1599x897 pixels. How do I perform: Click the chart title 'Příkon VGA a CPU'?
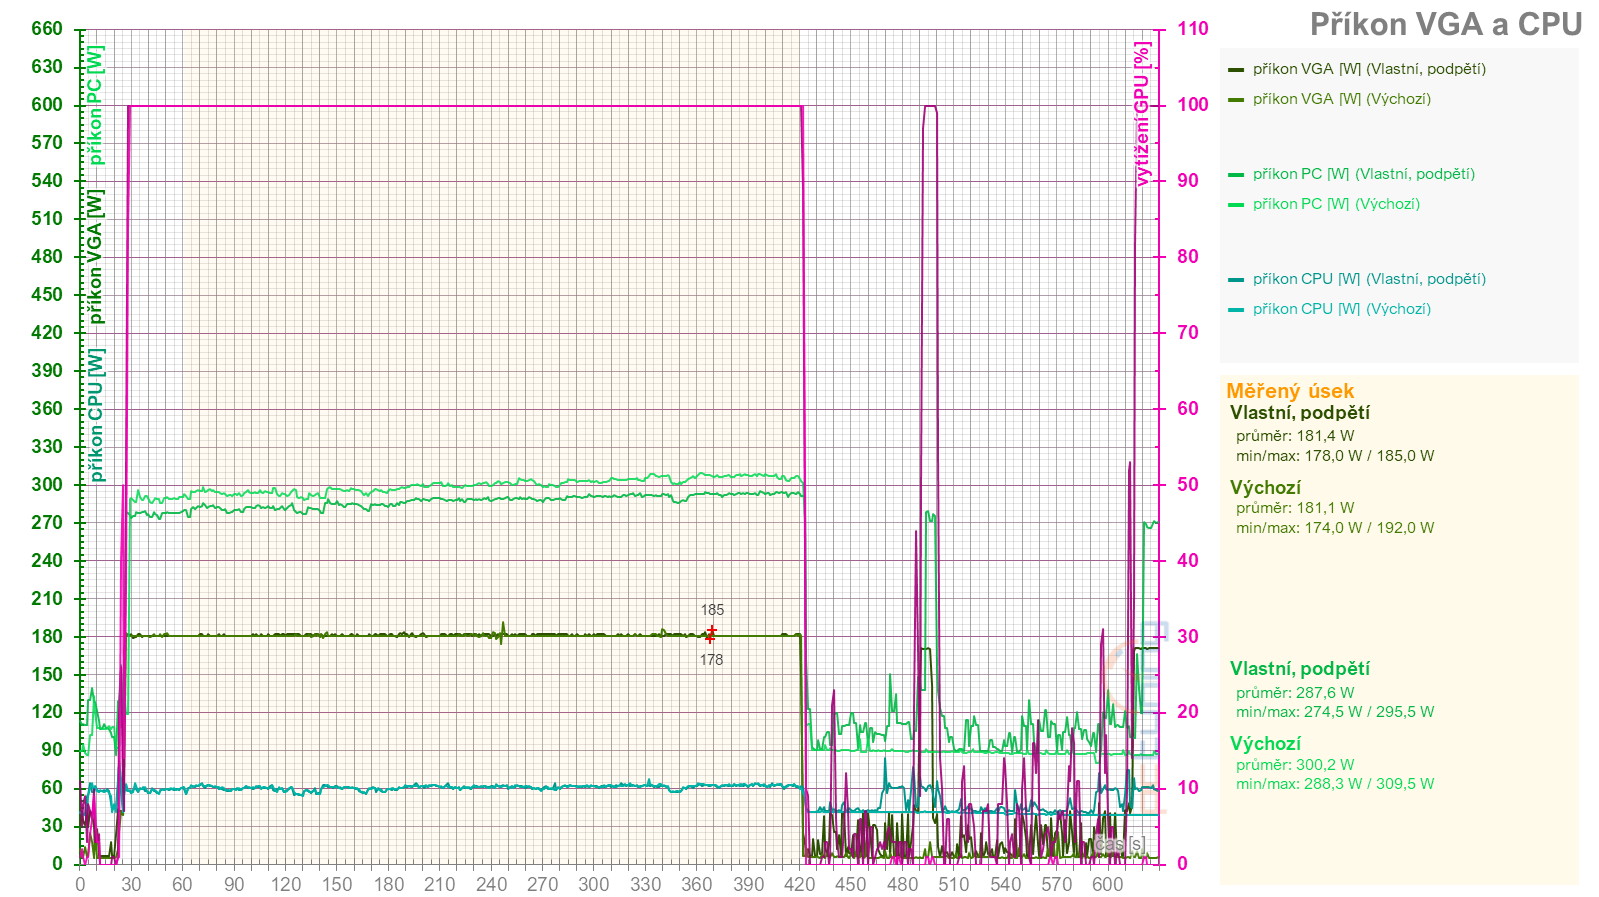pos(1446,24)
